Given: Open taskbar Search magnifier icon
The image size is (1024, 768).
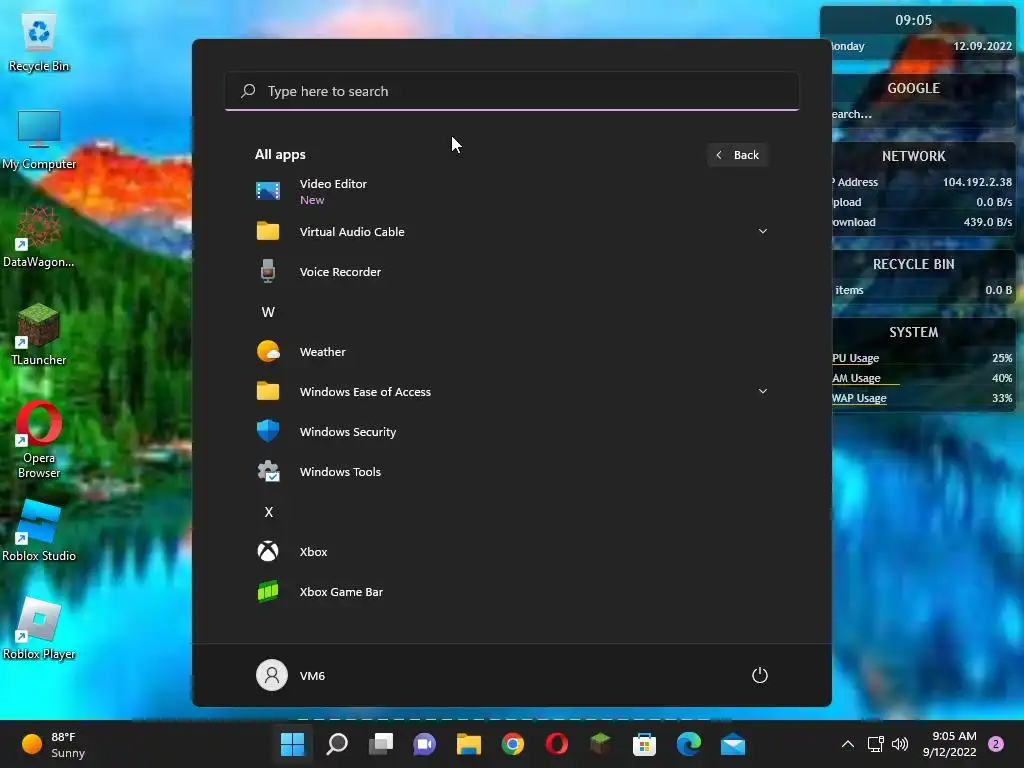Looking at the screenshot, I should (x=336, y=744).
